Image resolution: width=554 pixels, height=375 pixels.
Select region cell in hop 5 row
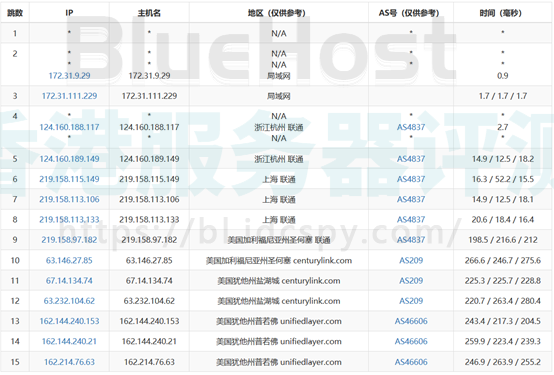point(279,159)
